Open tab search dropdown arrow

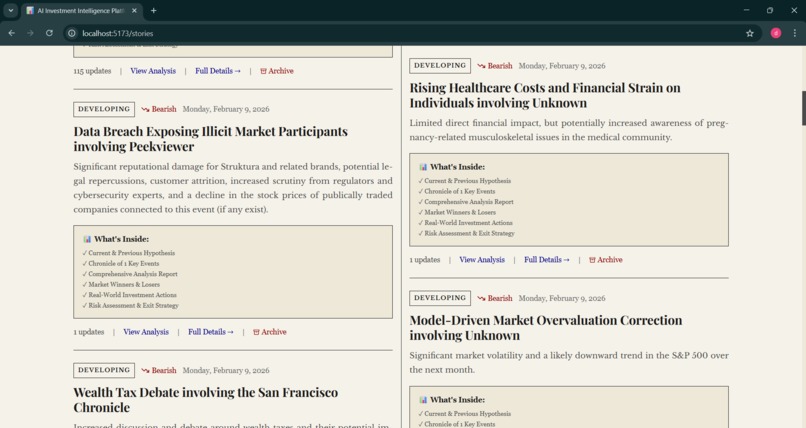click(x=10, y=10)
